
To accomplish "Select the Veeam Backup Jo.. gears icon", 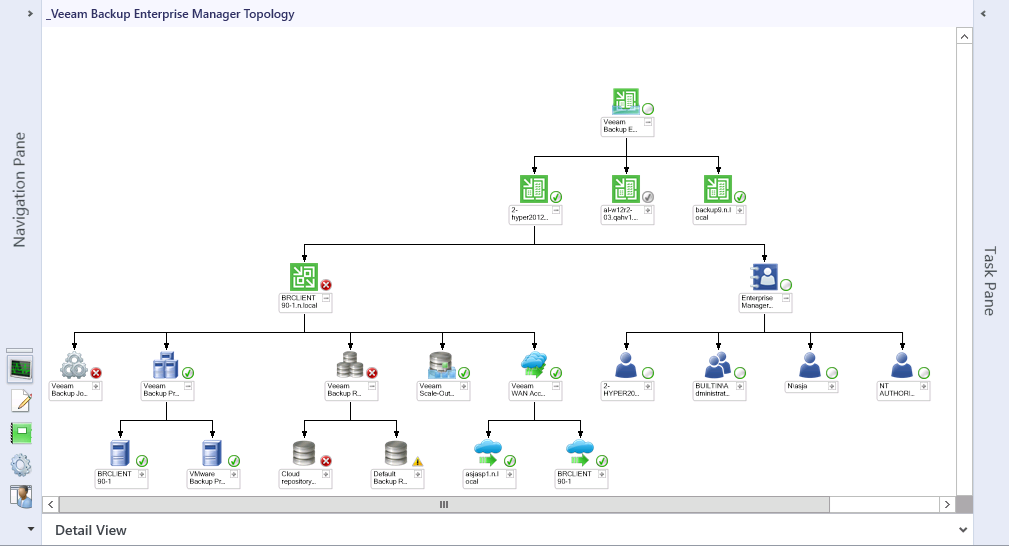I will click(x=74, y=366).
